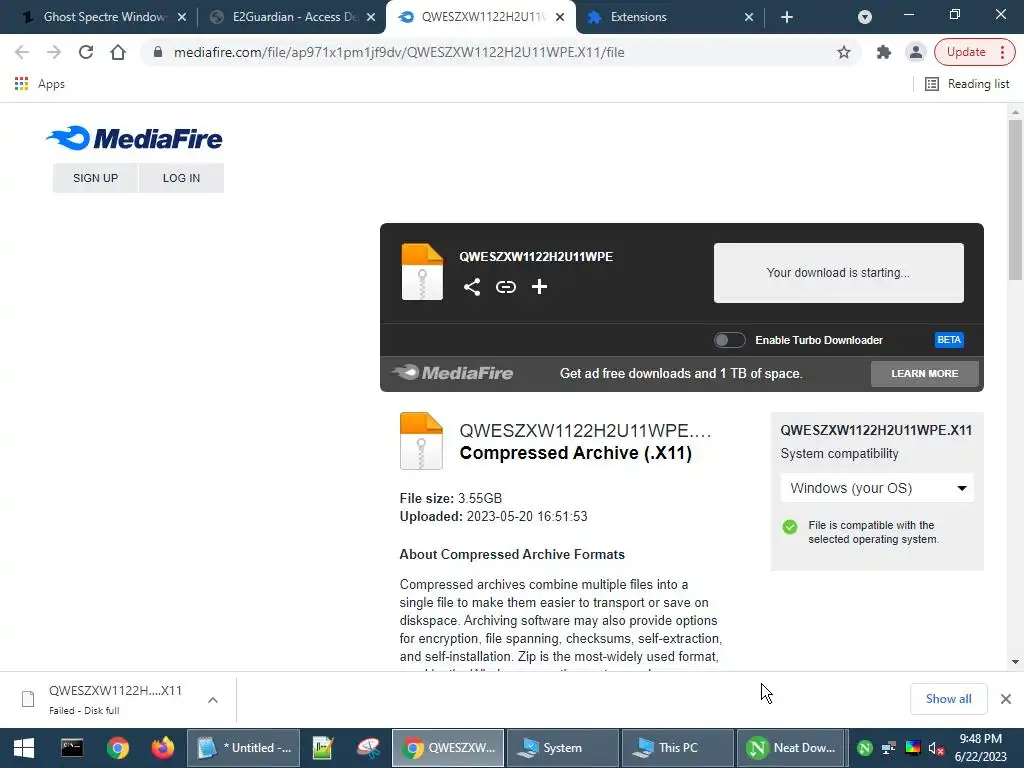Open pinned Chrome icon in taskbar

(118, 748)
